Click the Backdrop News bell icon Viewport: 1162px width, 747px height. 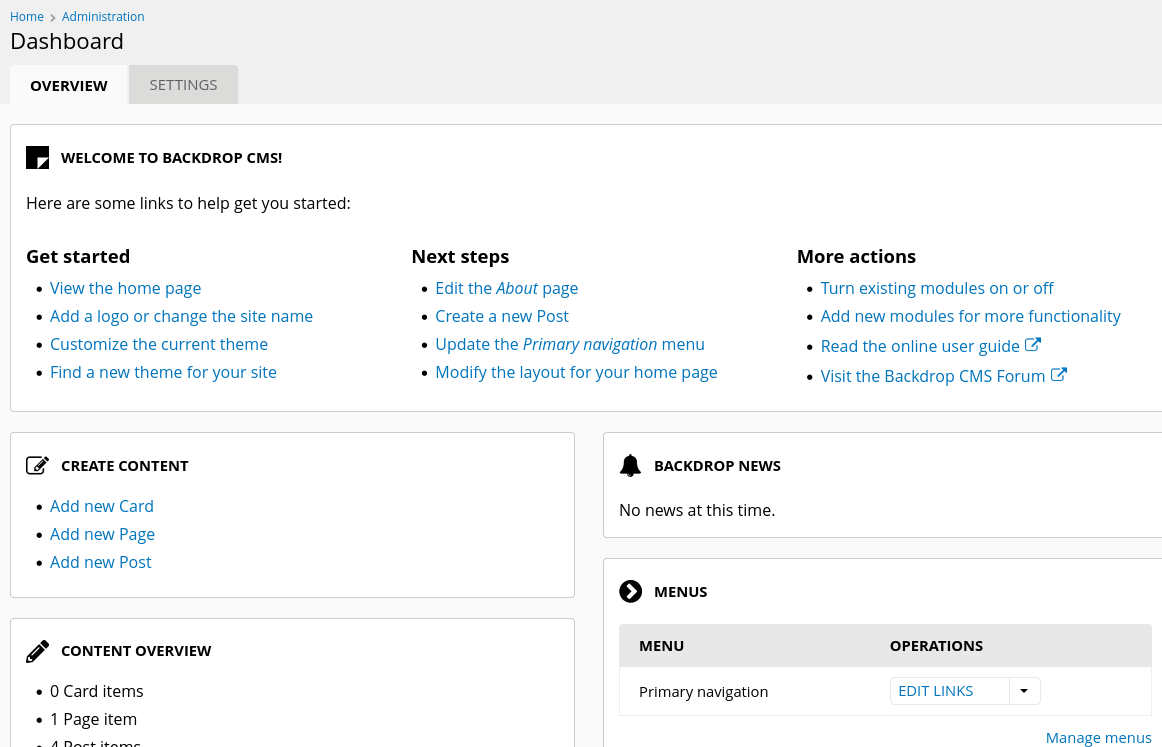coord(630,466)
